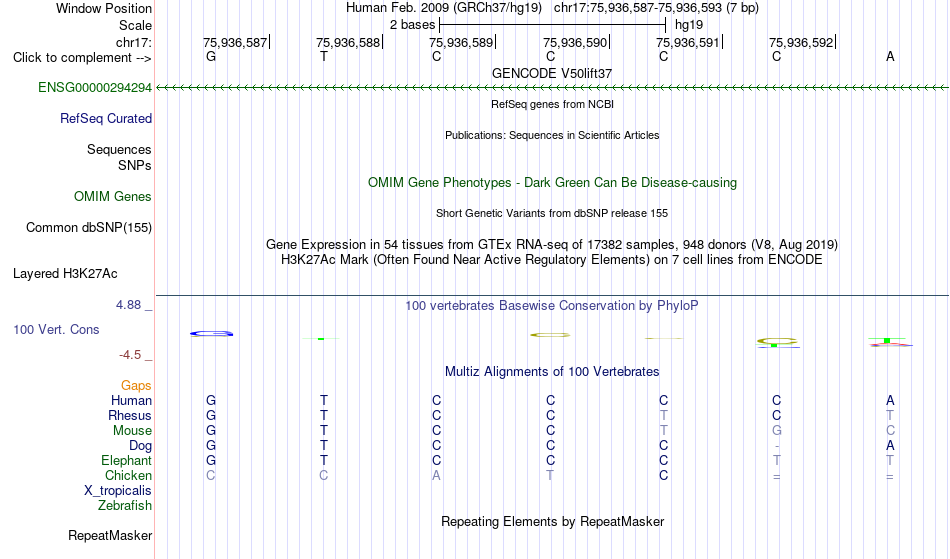Screen dimensions: 950x559
Task: Open the RepeatMasker track label
Action: tap(110, 535)
